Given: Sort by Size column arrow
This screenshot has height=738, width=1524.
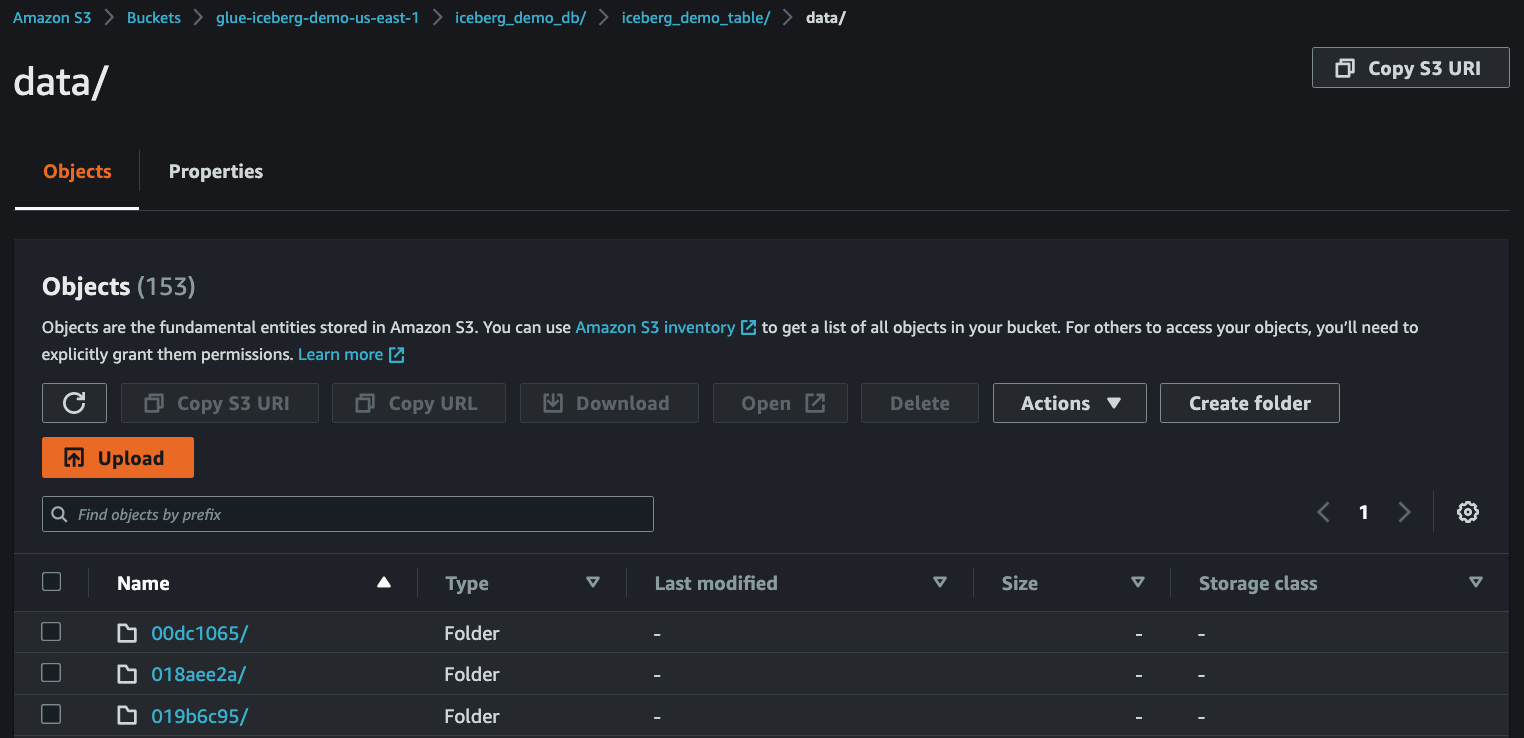Looking at the screenshot, I should [1137, 582].
